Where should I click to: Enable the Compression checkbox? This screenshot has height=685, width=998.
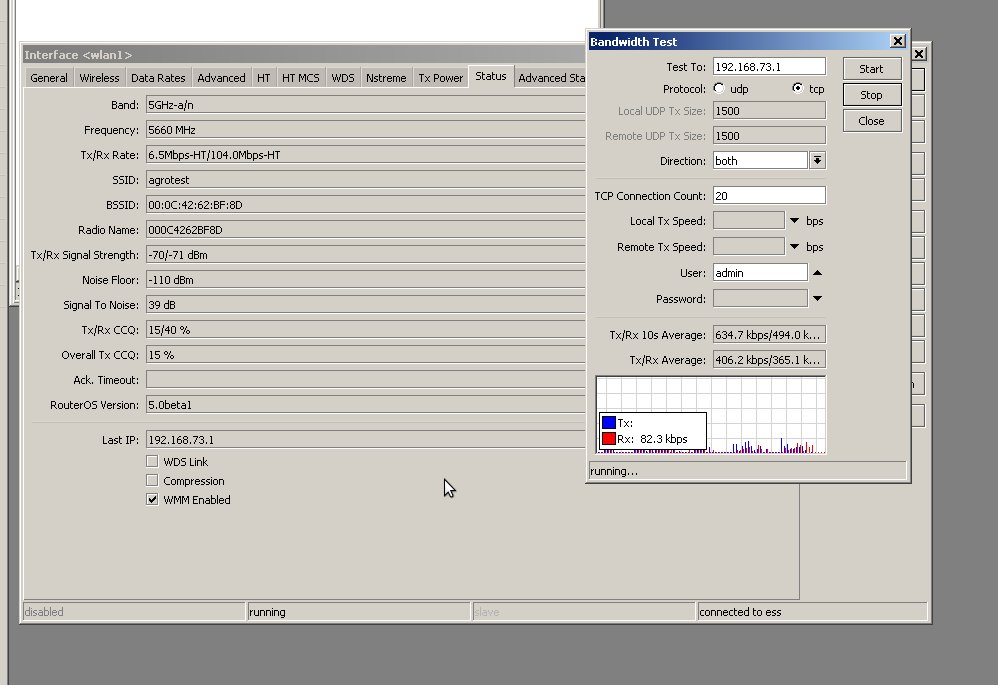pyautogui.click(x=152, y=481)
